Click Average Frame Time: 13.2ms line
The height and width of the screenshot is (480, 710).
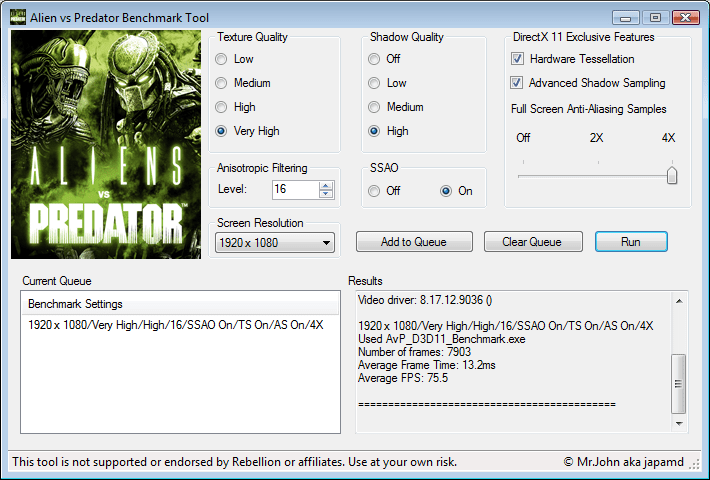click(427, 365)
